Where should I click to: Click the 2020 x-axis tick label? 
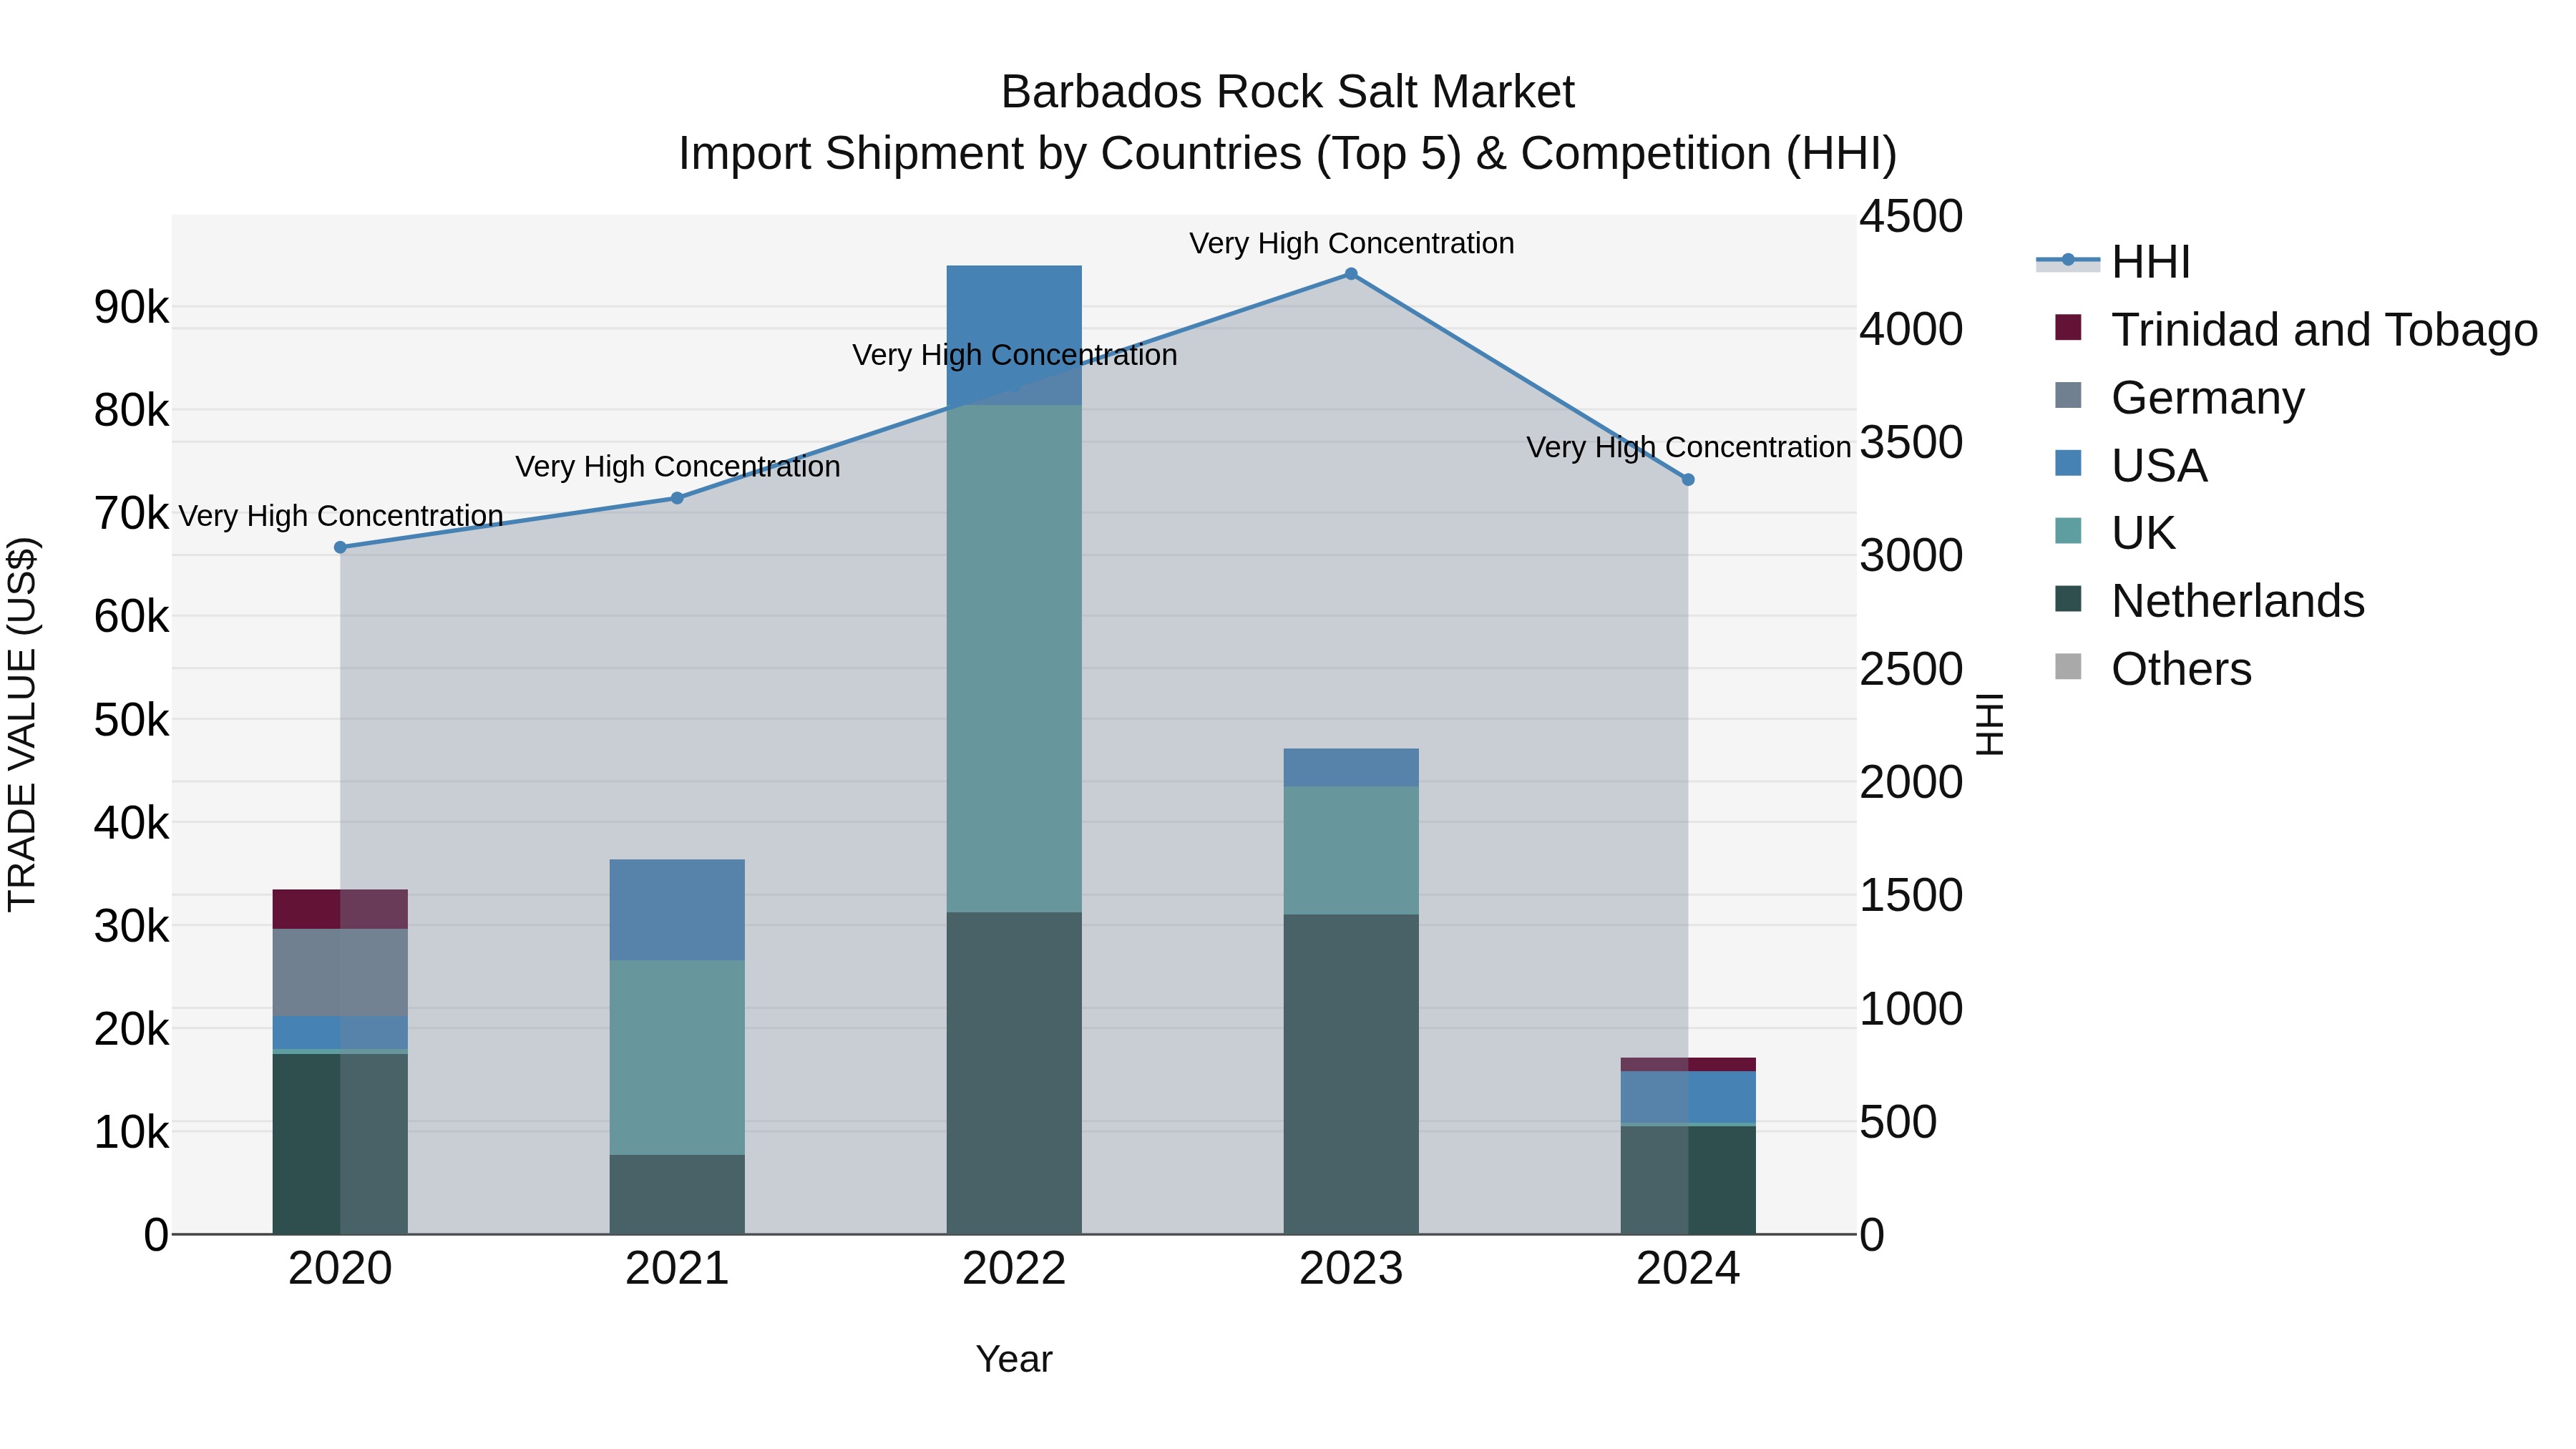(340, 1269)
